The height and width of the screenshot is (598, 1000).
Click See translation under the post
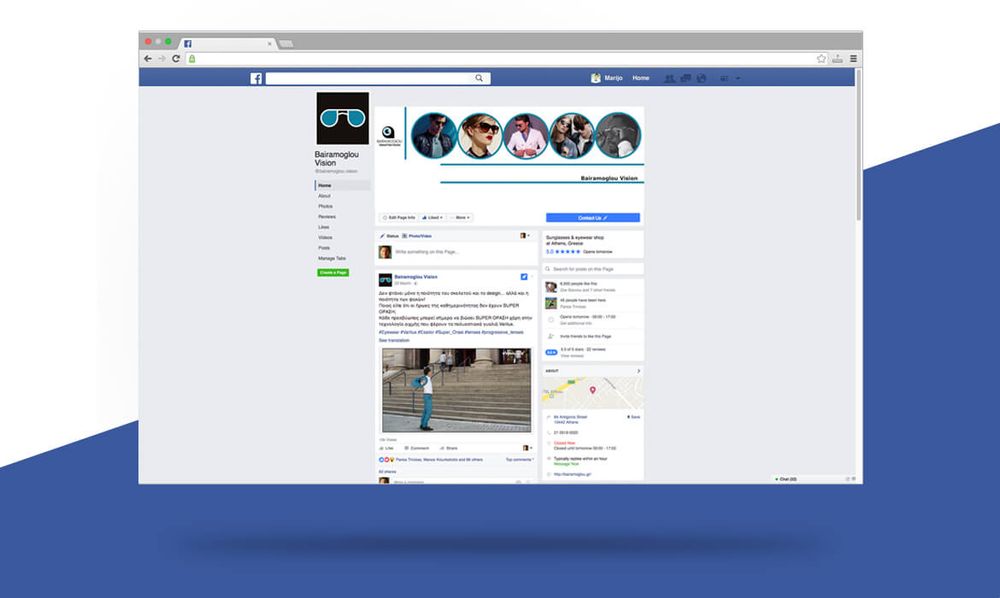394,340
